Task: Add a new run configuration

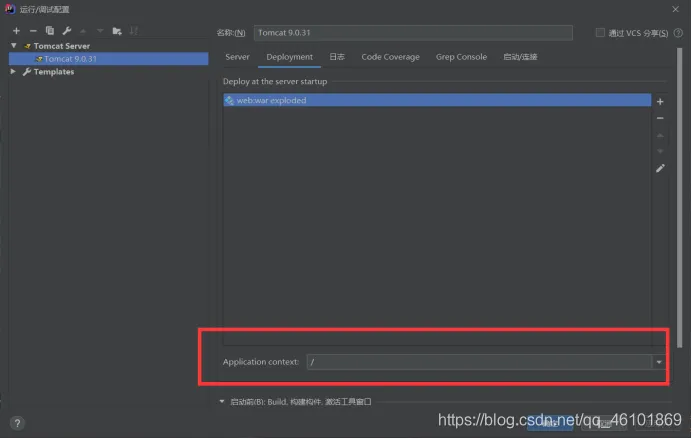Action: click(16, 31)
